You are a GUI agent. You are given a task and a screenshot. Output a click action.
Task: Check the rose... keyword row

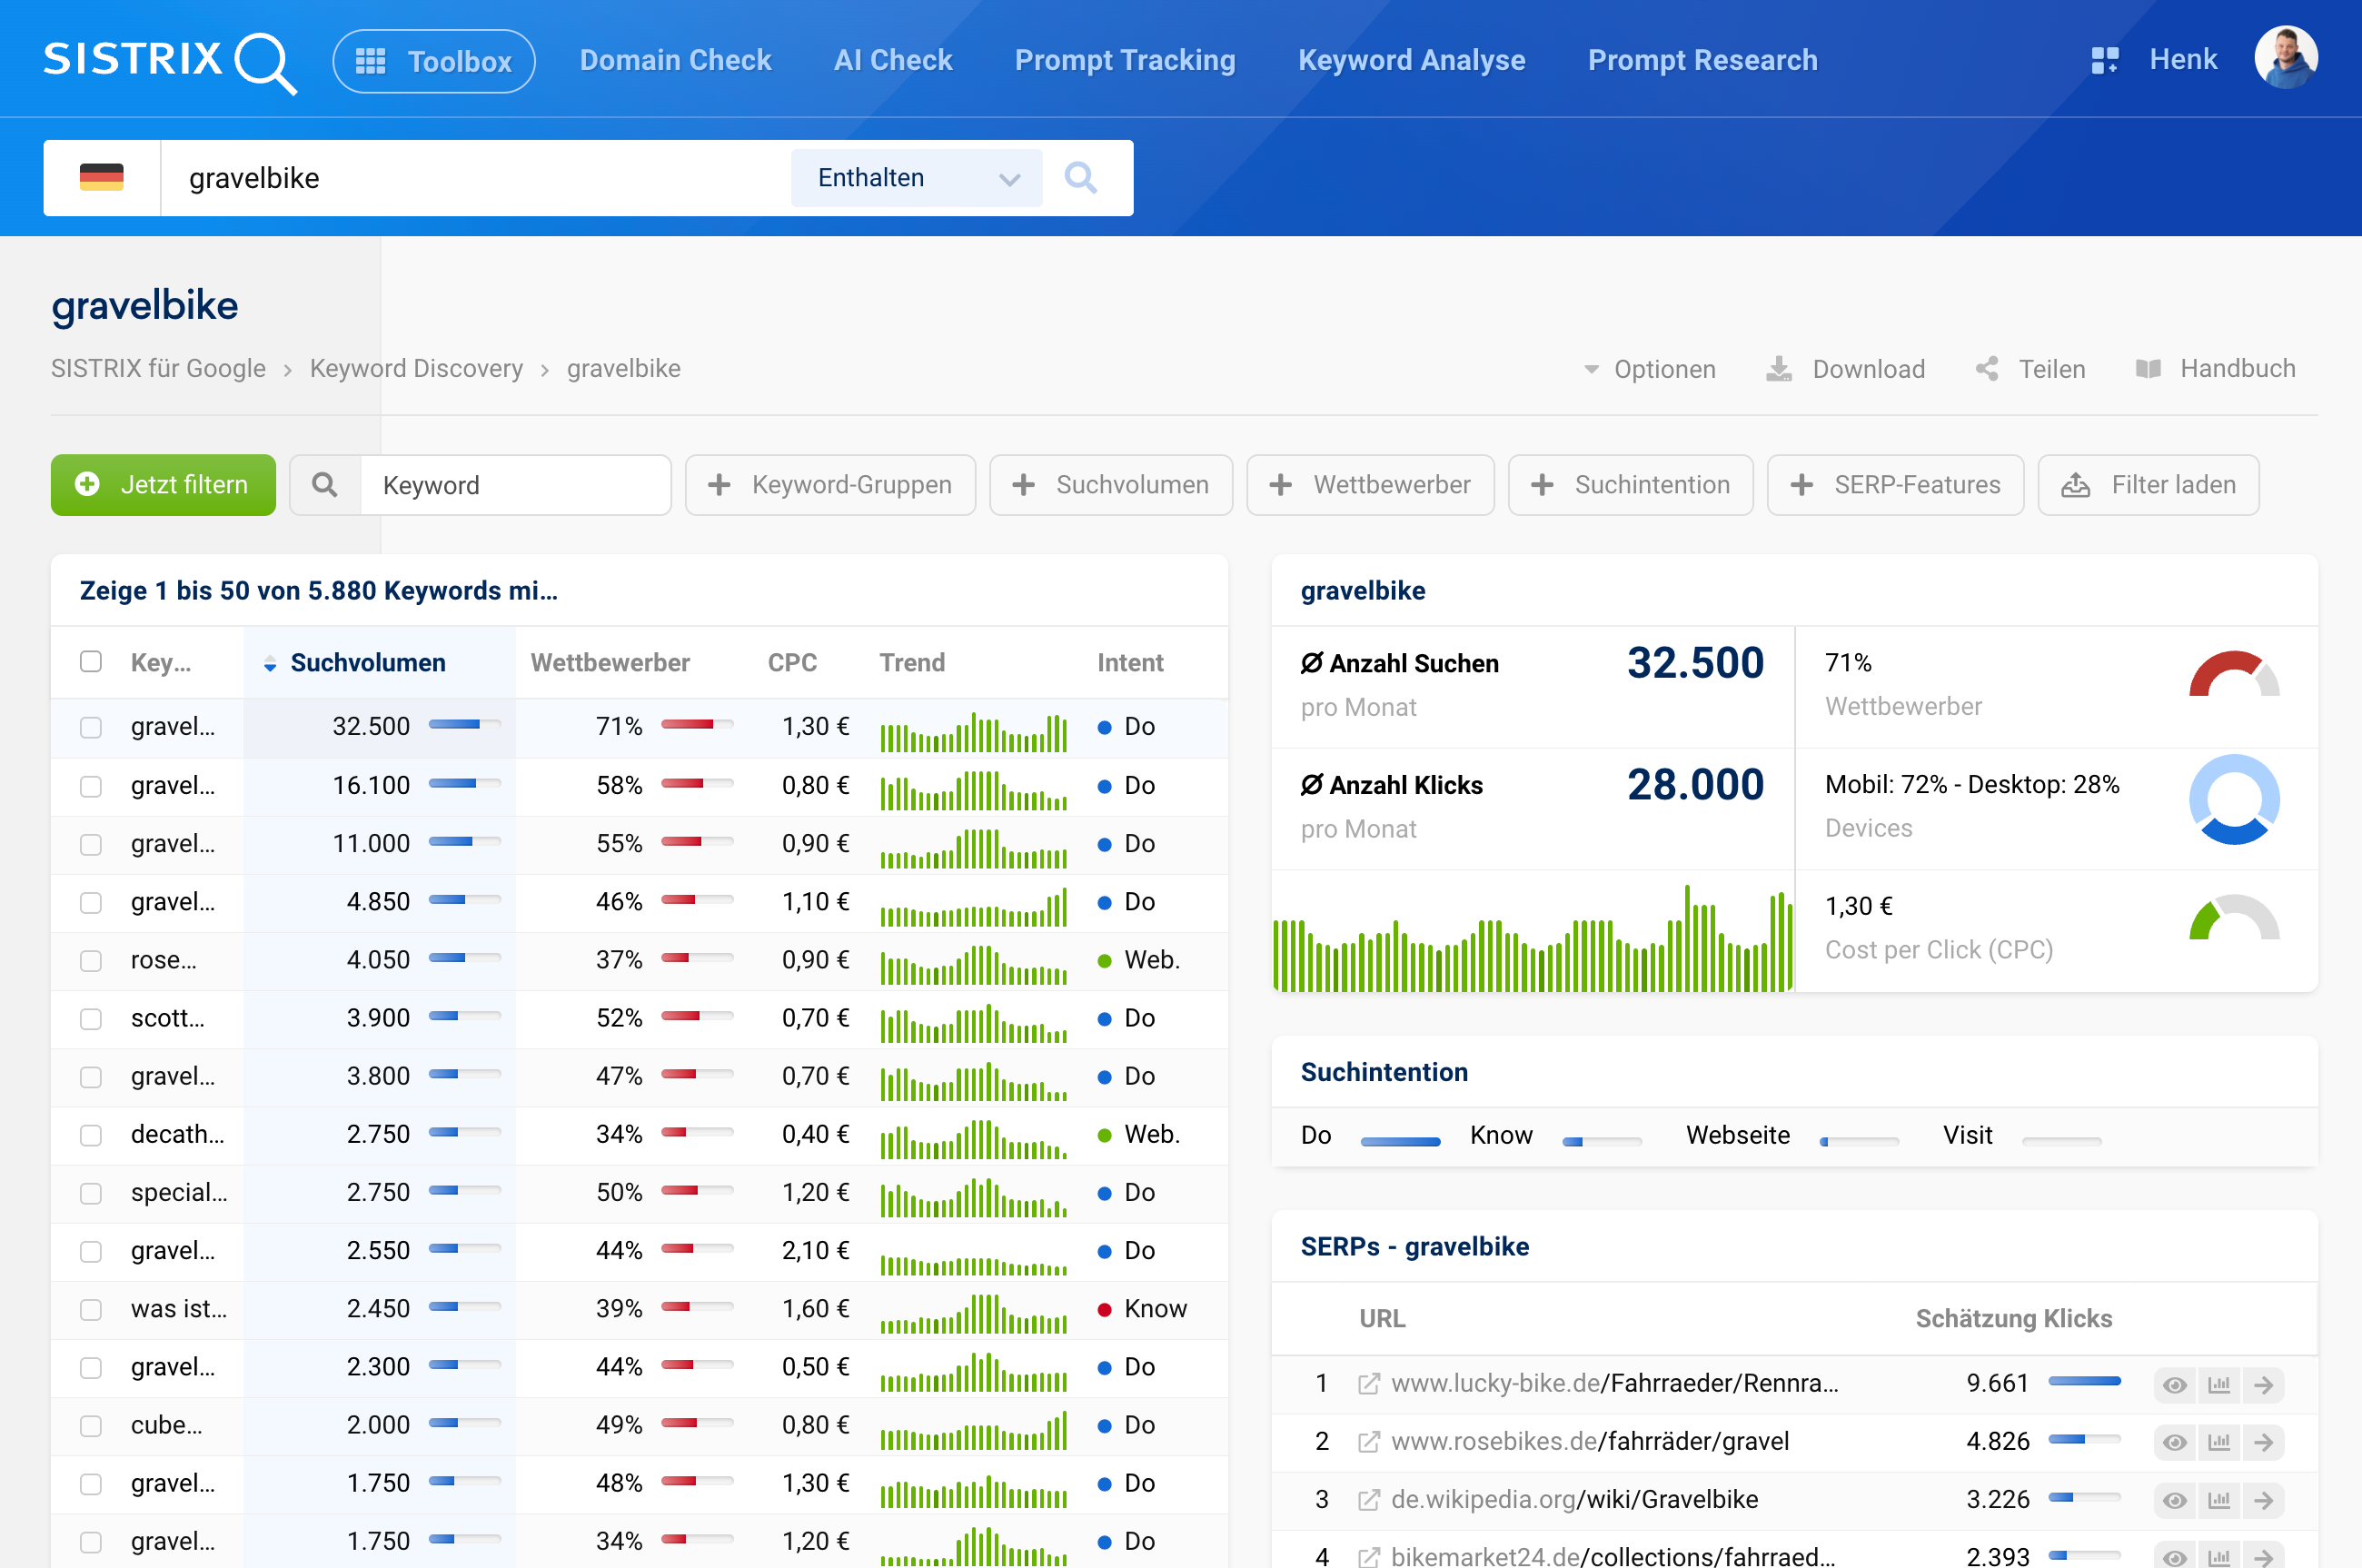click(x=91, y=960)
